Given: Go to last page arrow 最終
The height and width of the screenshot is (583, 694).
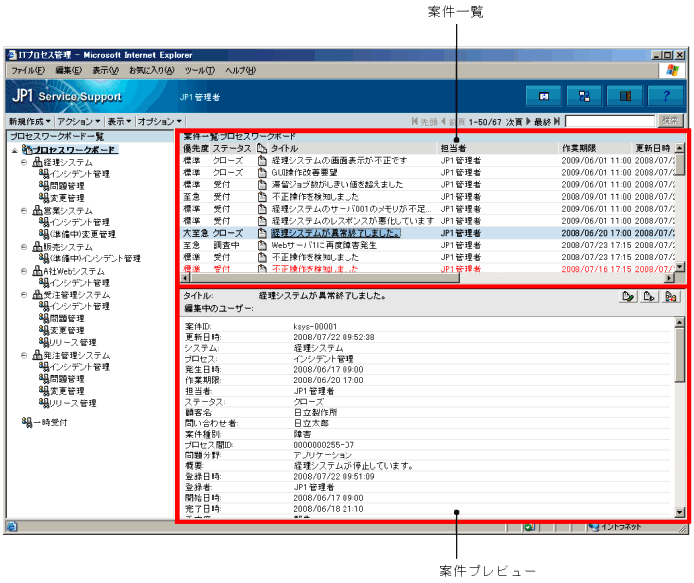Looking at the screenshot, I should tap(557, 121).
